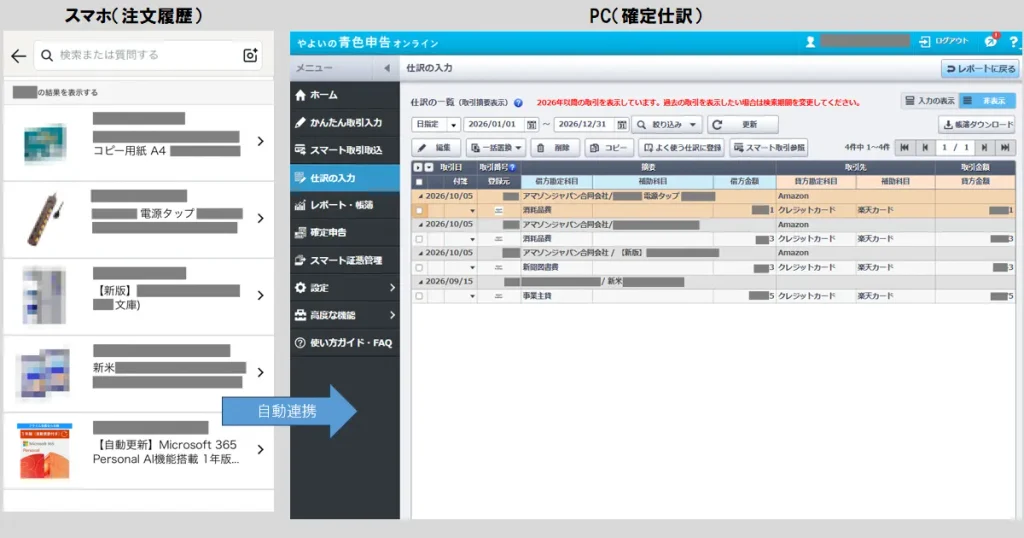Jump to last page of results

[1005, 148]
